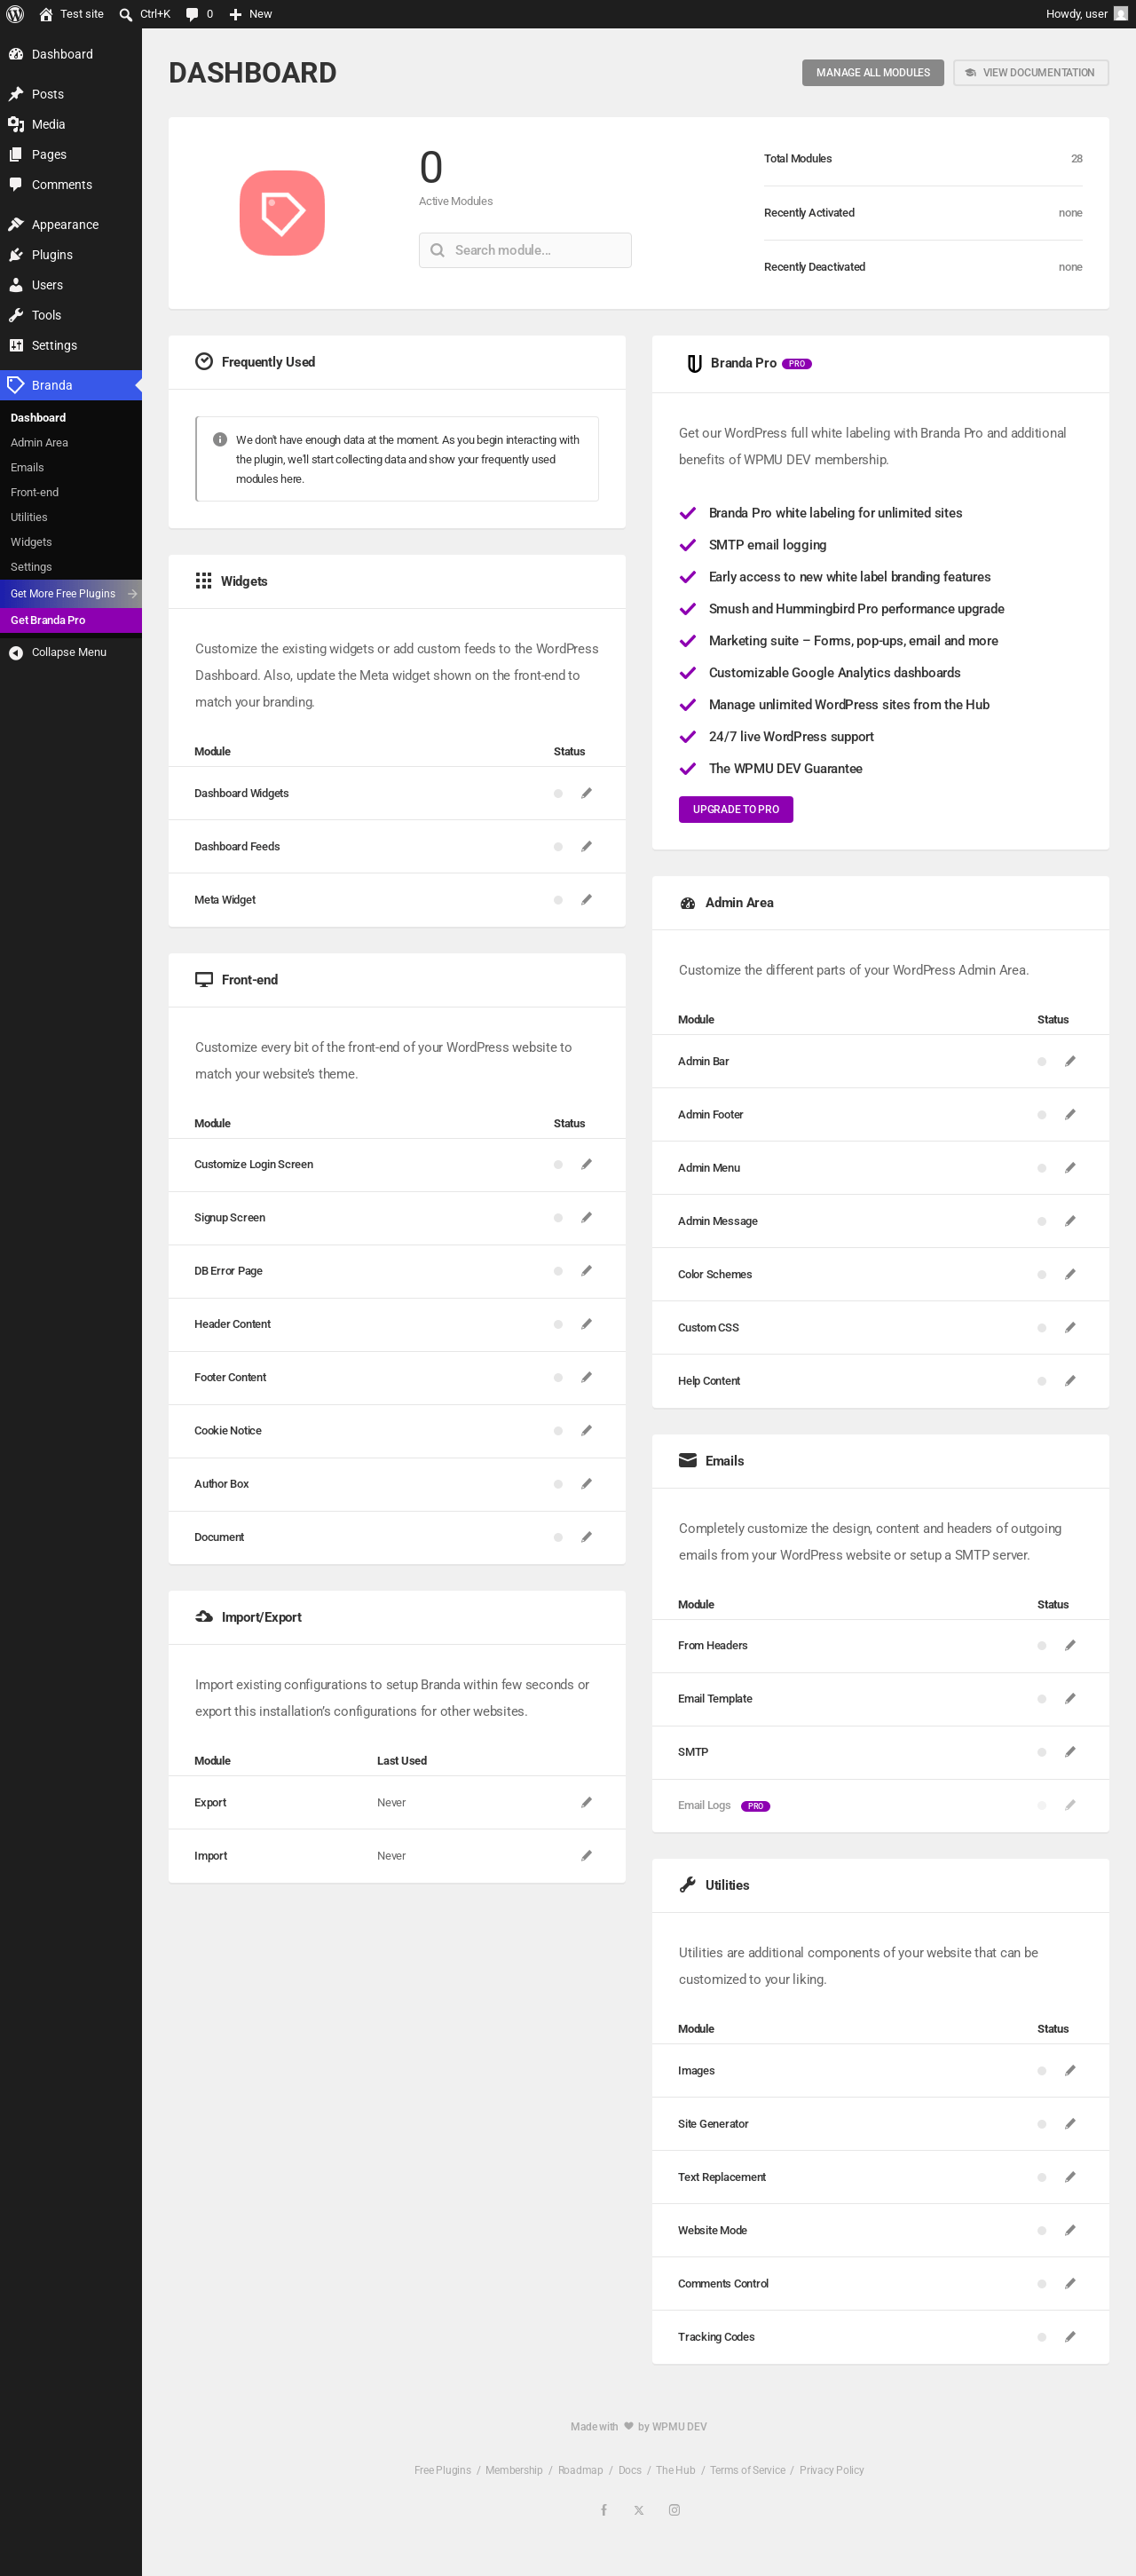Image resolution: width=1136 pixels, height=2576 pixels.
Task: Click Upgrade to Pro button
Action: [x=735, y=809]
